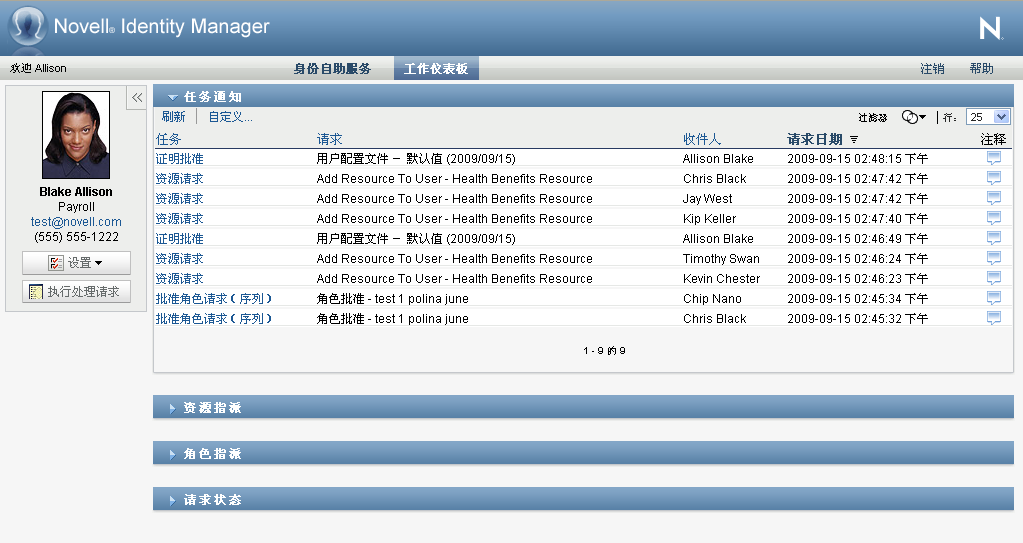Select recipient Kevin Chester cell
1023x543 pixels.
click(x=722, y=279)
